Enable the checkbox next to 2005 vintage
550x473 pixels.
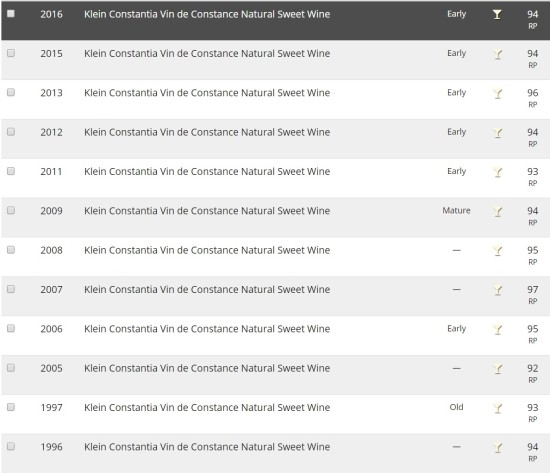pyautogui.click(x=11, y=367)
